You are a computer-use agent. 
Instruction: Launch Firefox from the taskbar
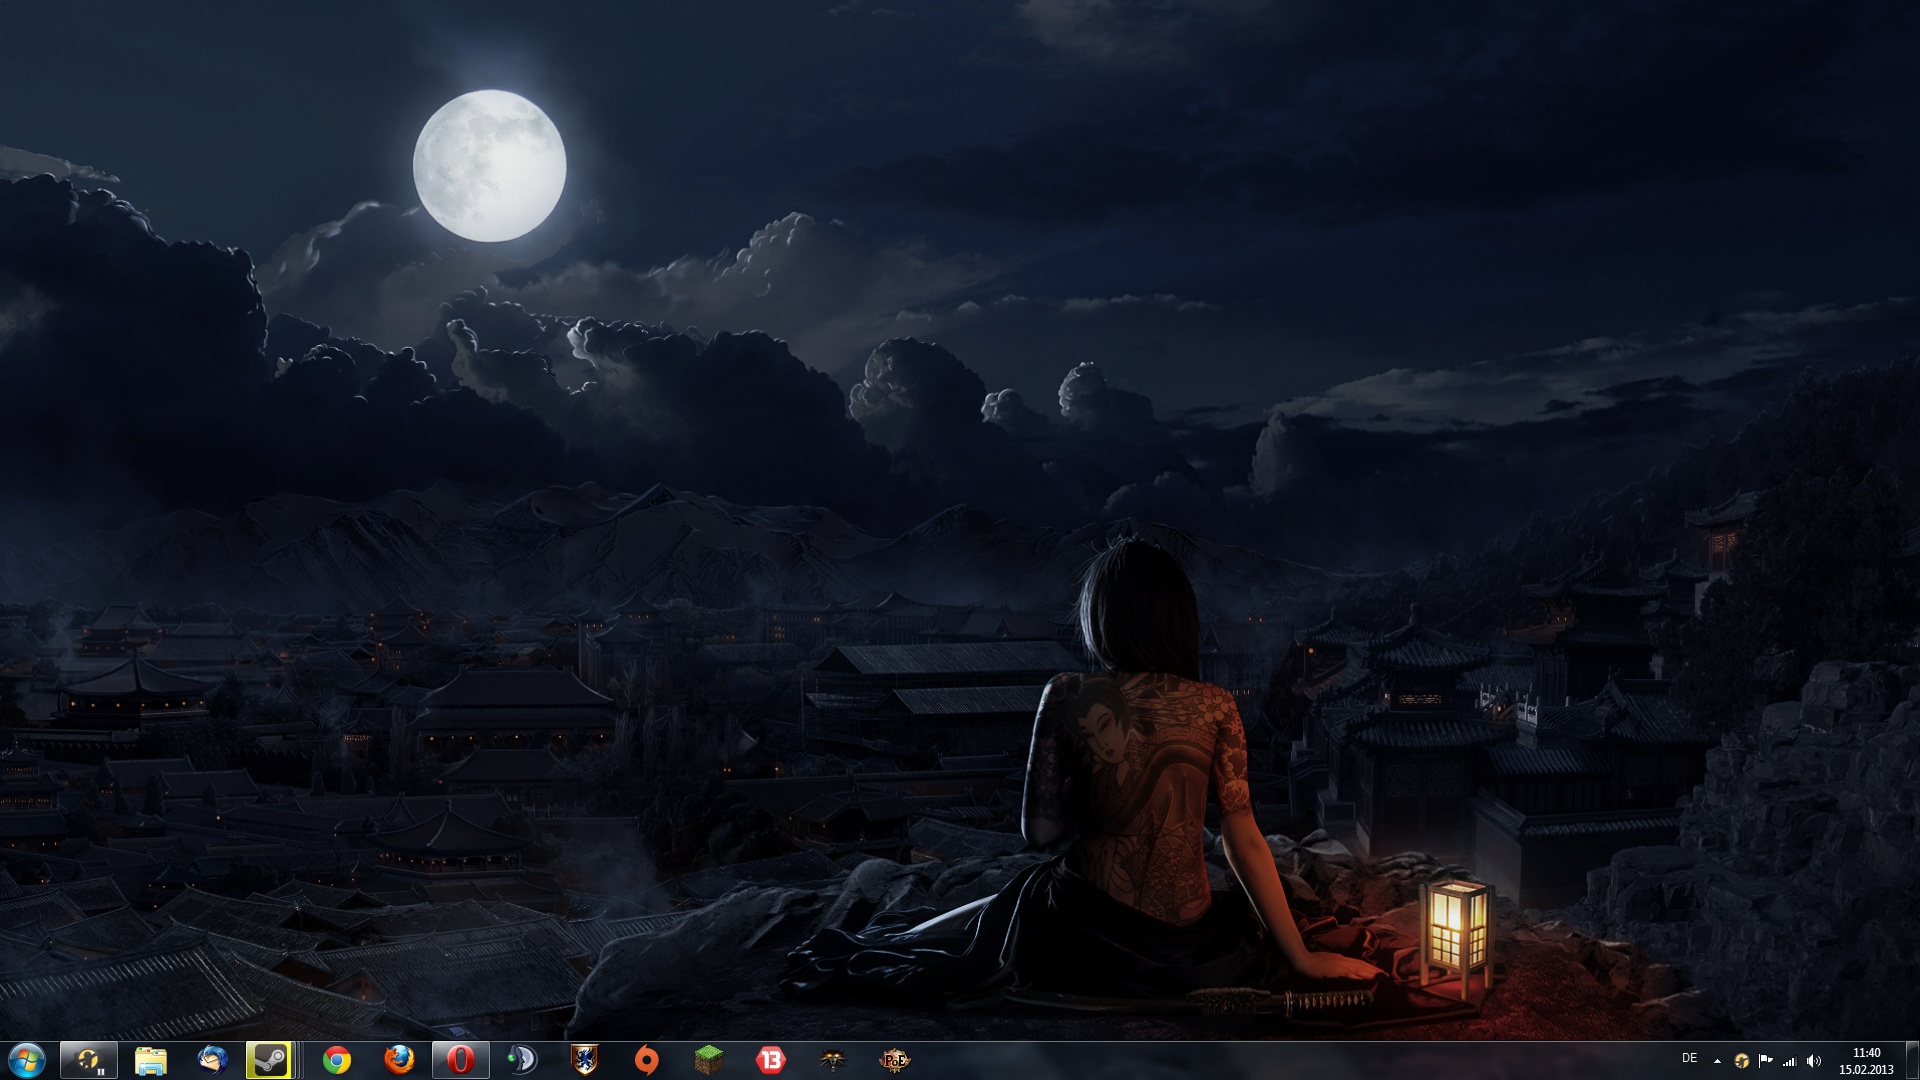(399, 1060)
